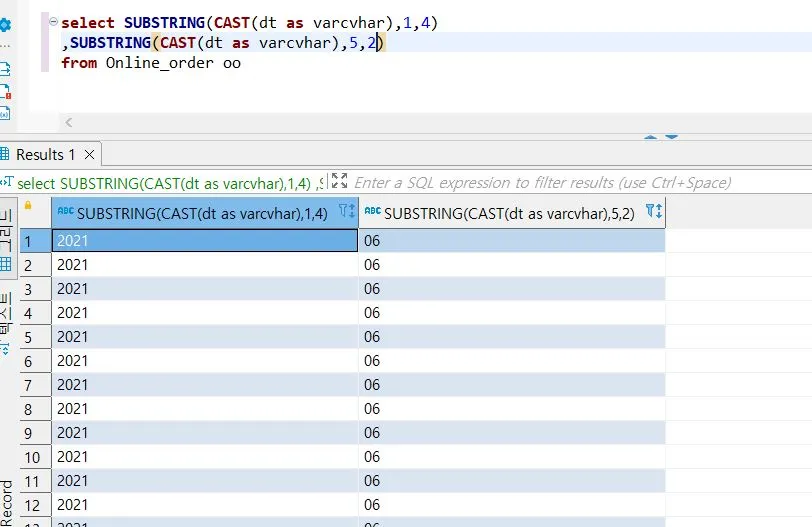Click the from keyword in editor
812x527 pixels.
pyautogui.click(x=79, y=63)
